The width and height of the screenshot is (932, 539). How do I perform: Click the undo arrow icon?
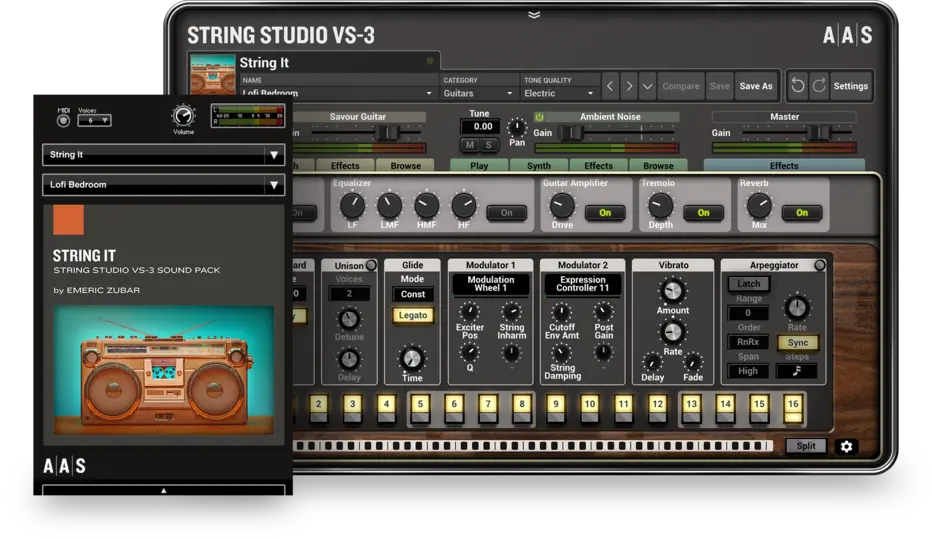[x=798, y=86]
